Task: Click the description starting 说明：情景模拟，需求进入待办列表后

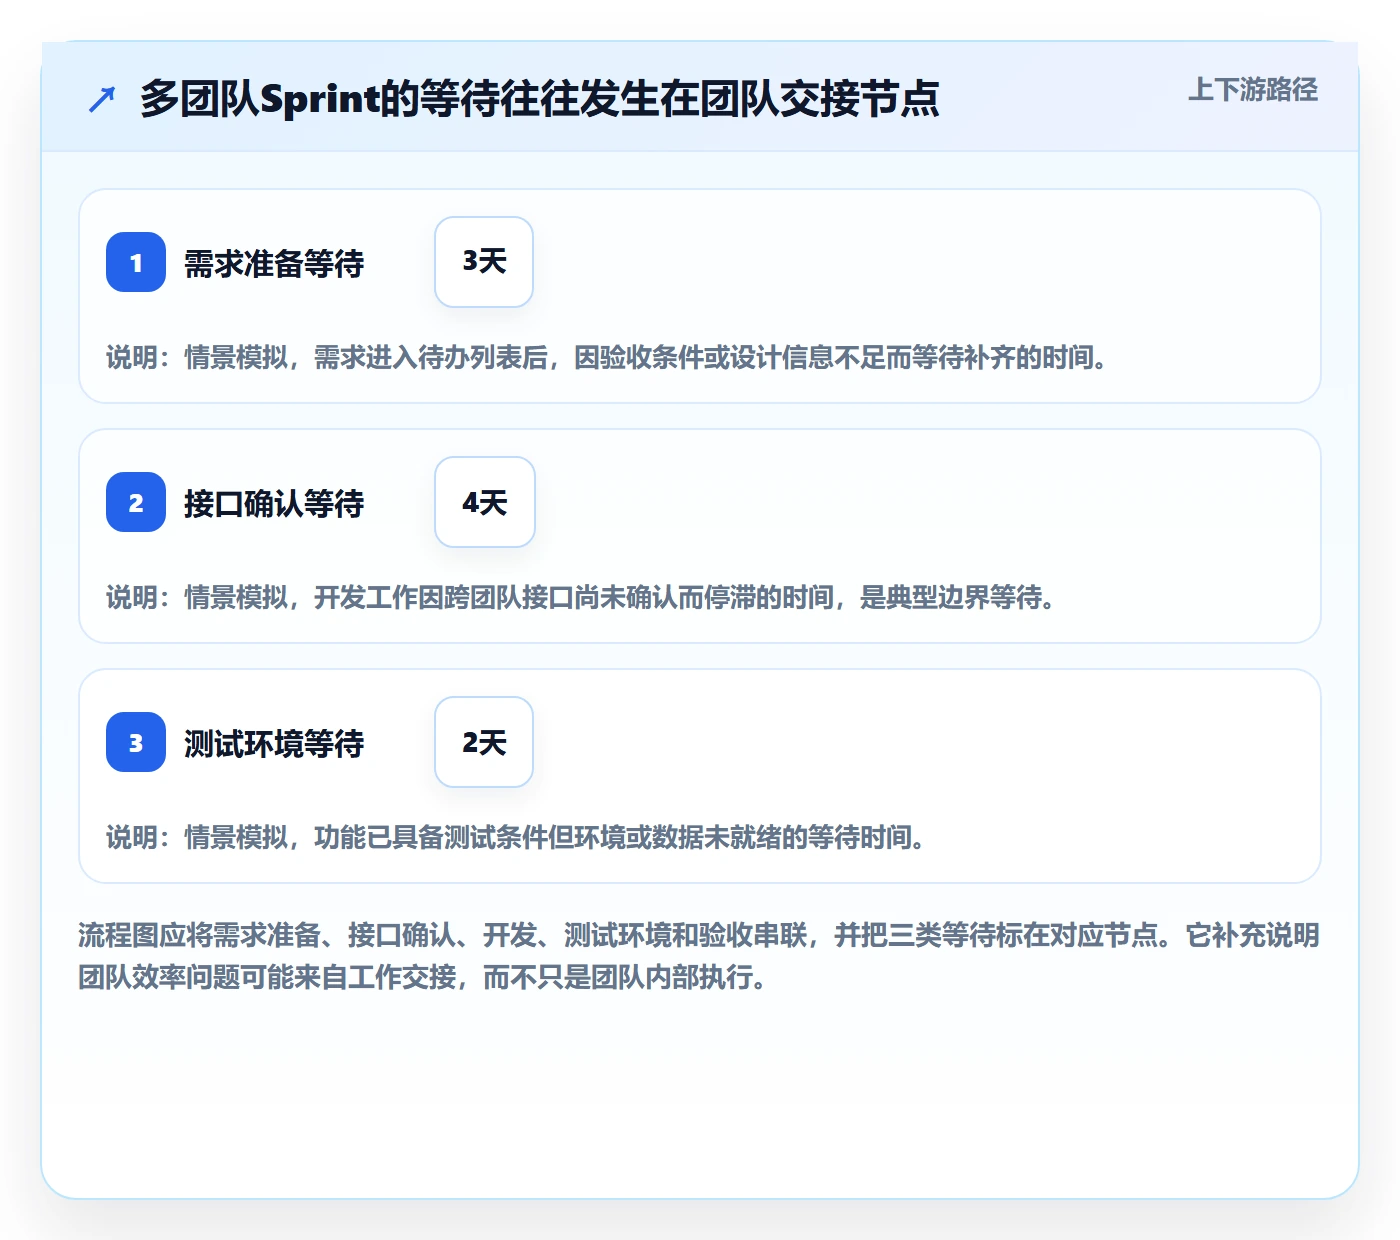Action: [607, 357]
